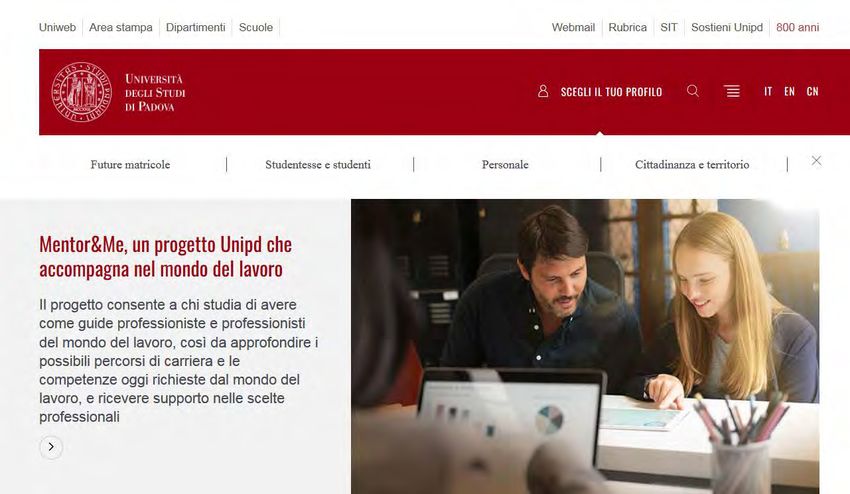
Task: Select Cittadinanza e territorio profile
Action: (x=692, y=164)
